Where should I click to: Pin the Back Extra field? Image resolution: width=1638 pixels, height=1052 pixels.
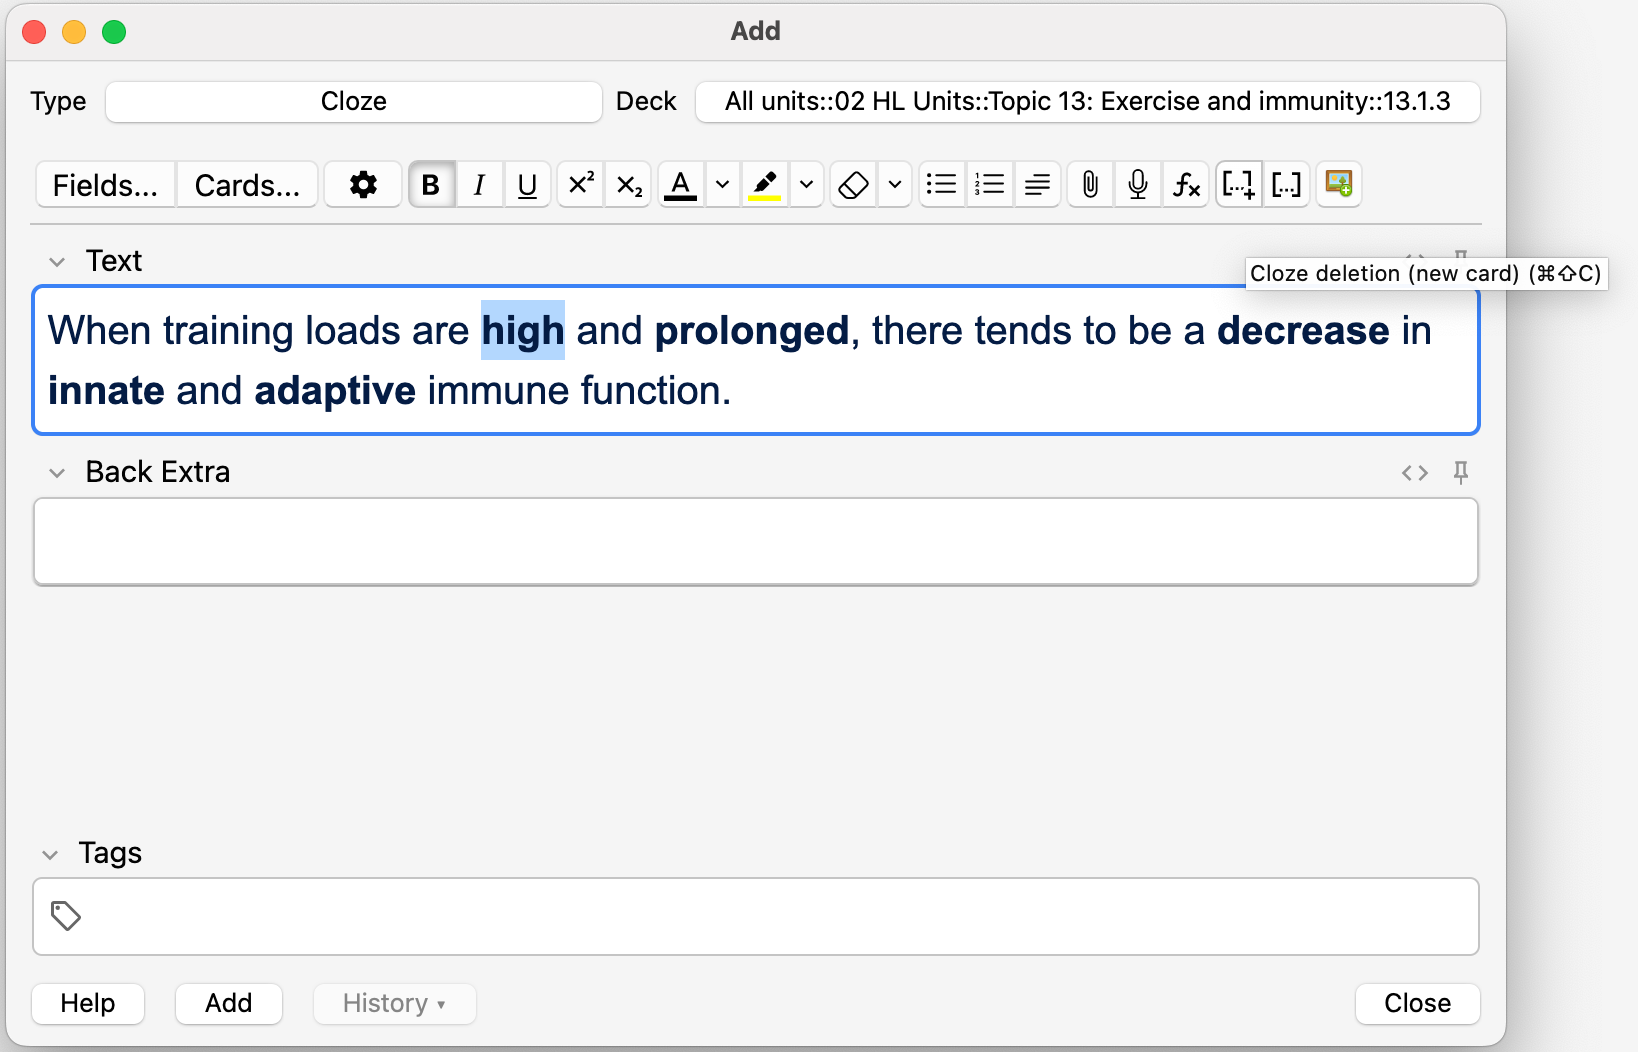[1460, 472]
